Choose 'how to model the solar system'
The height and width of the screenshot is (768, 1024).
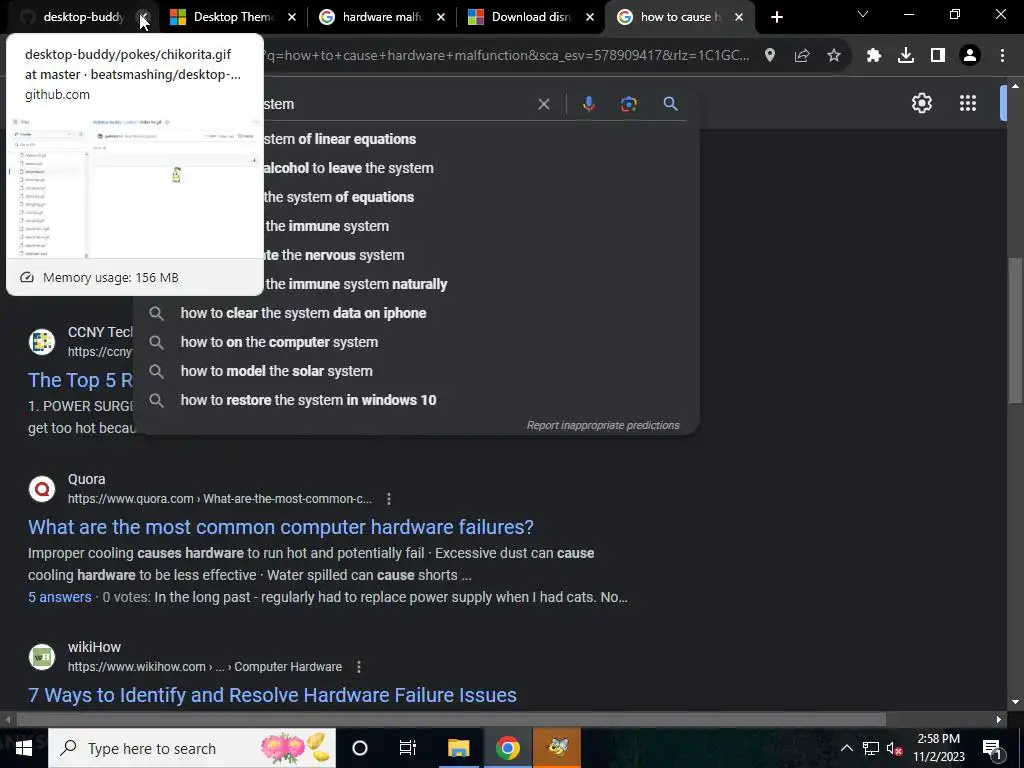[416, 371]
